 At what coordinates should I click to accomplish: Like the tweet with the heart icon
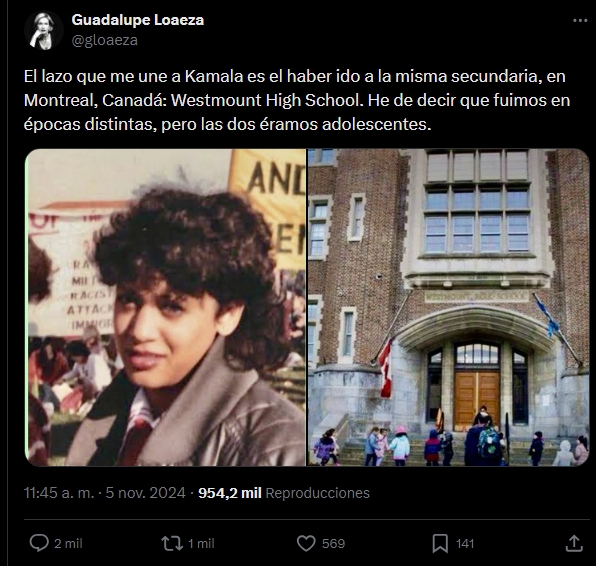tap(306, 543)
